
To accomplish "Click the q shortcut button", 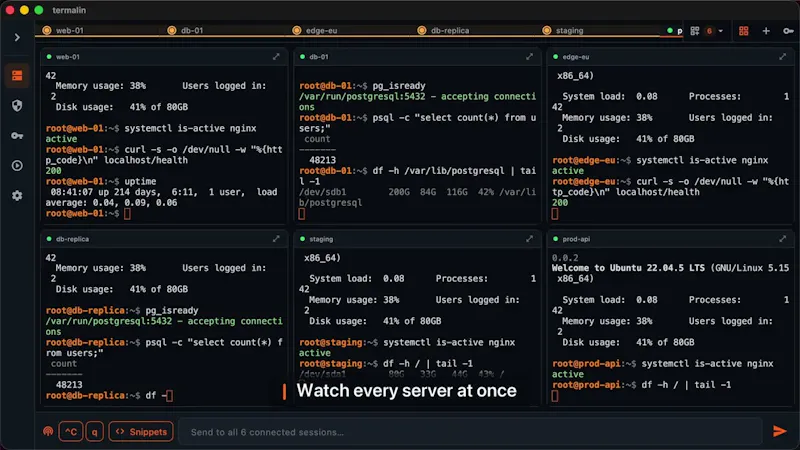I will pos(94,432).
